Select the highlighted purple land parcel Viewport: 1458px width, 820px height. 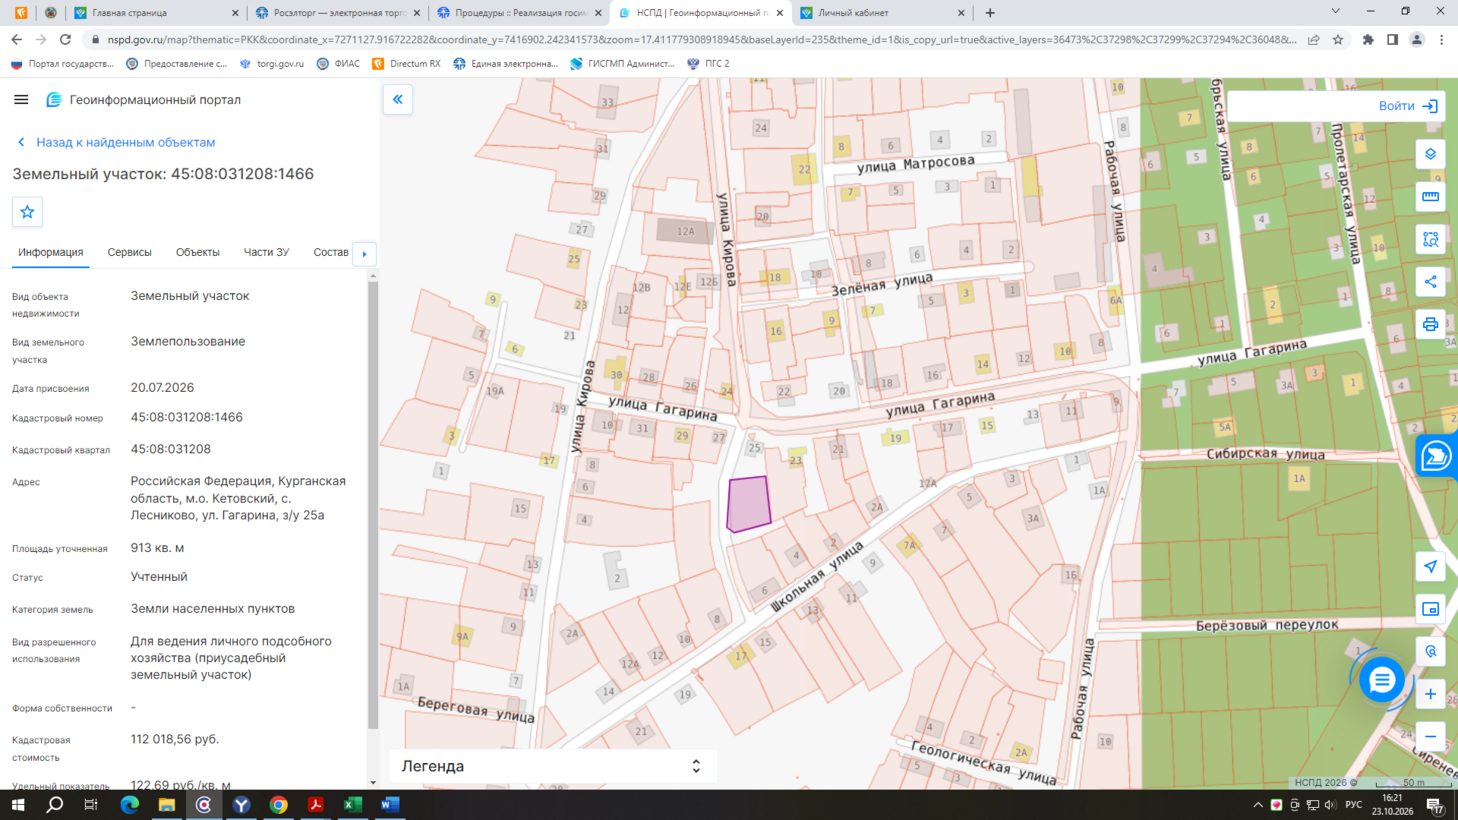pyautogui.click(x=748, y=504)
